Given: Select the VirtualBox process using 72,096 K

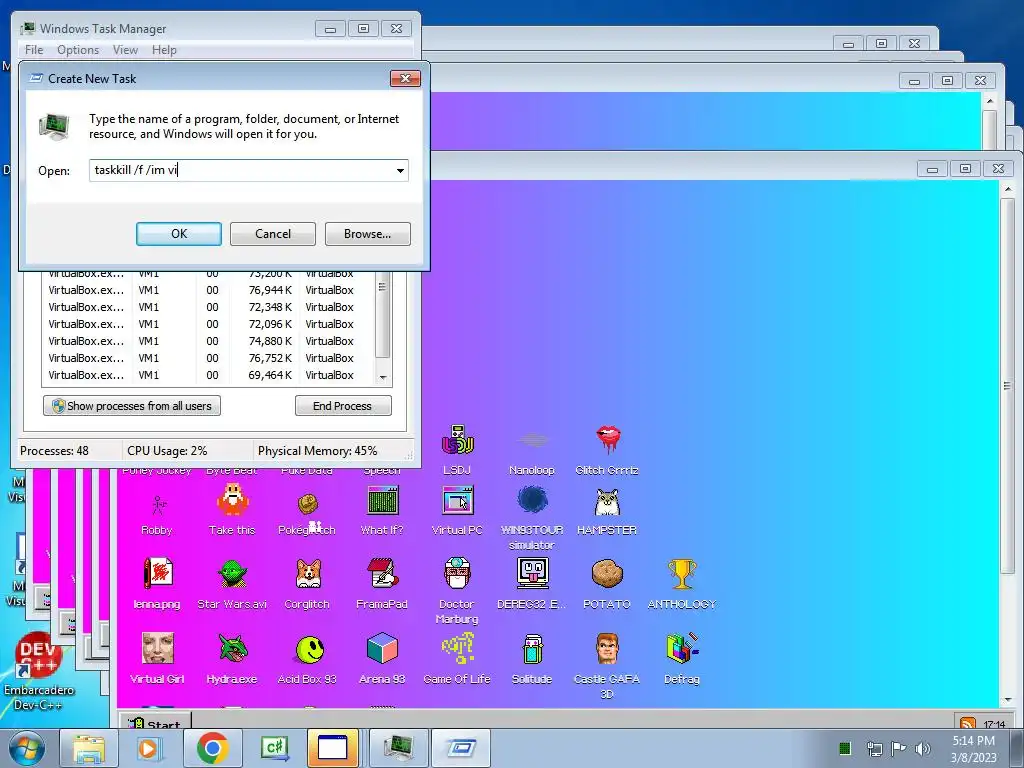Looking at the screenshot, I should (x=209, y=324).
